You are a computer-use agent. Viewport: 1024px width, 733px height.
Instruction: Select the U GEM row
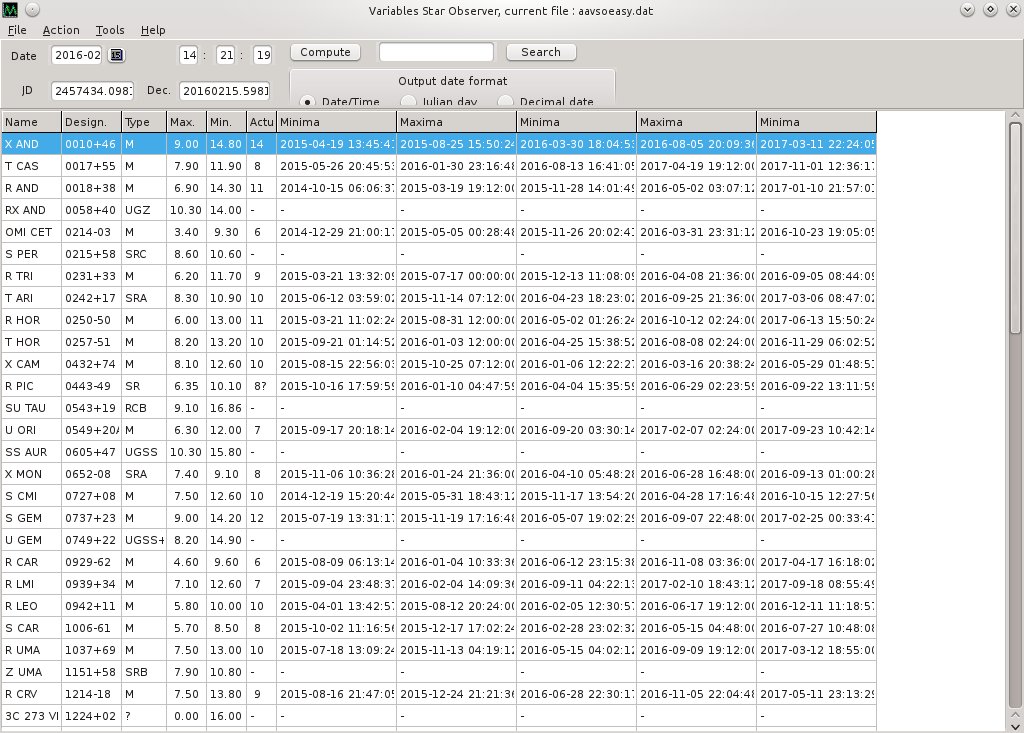[439, 540]
